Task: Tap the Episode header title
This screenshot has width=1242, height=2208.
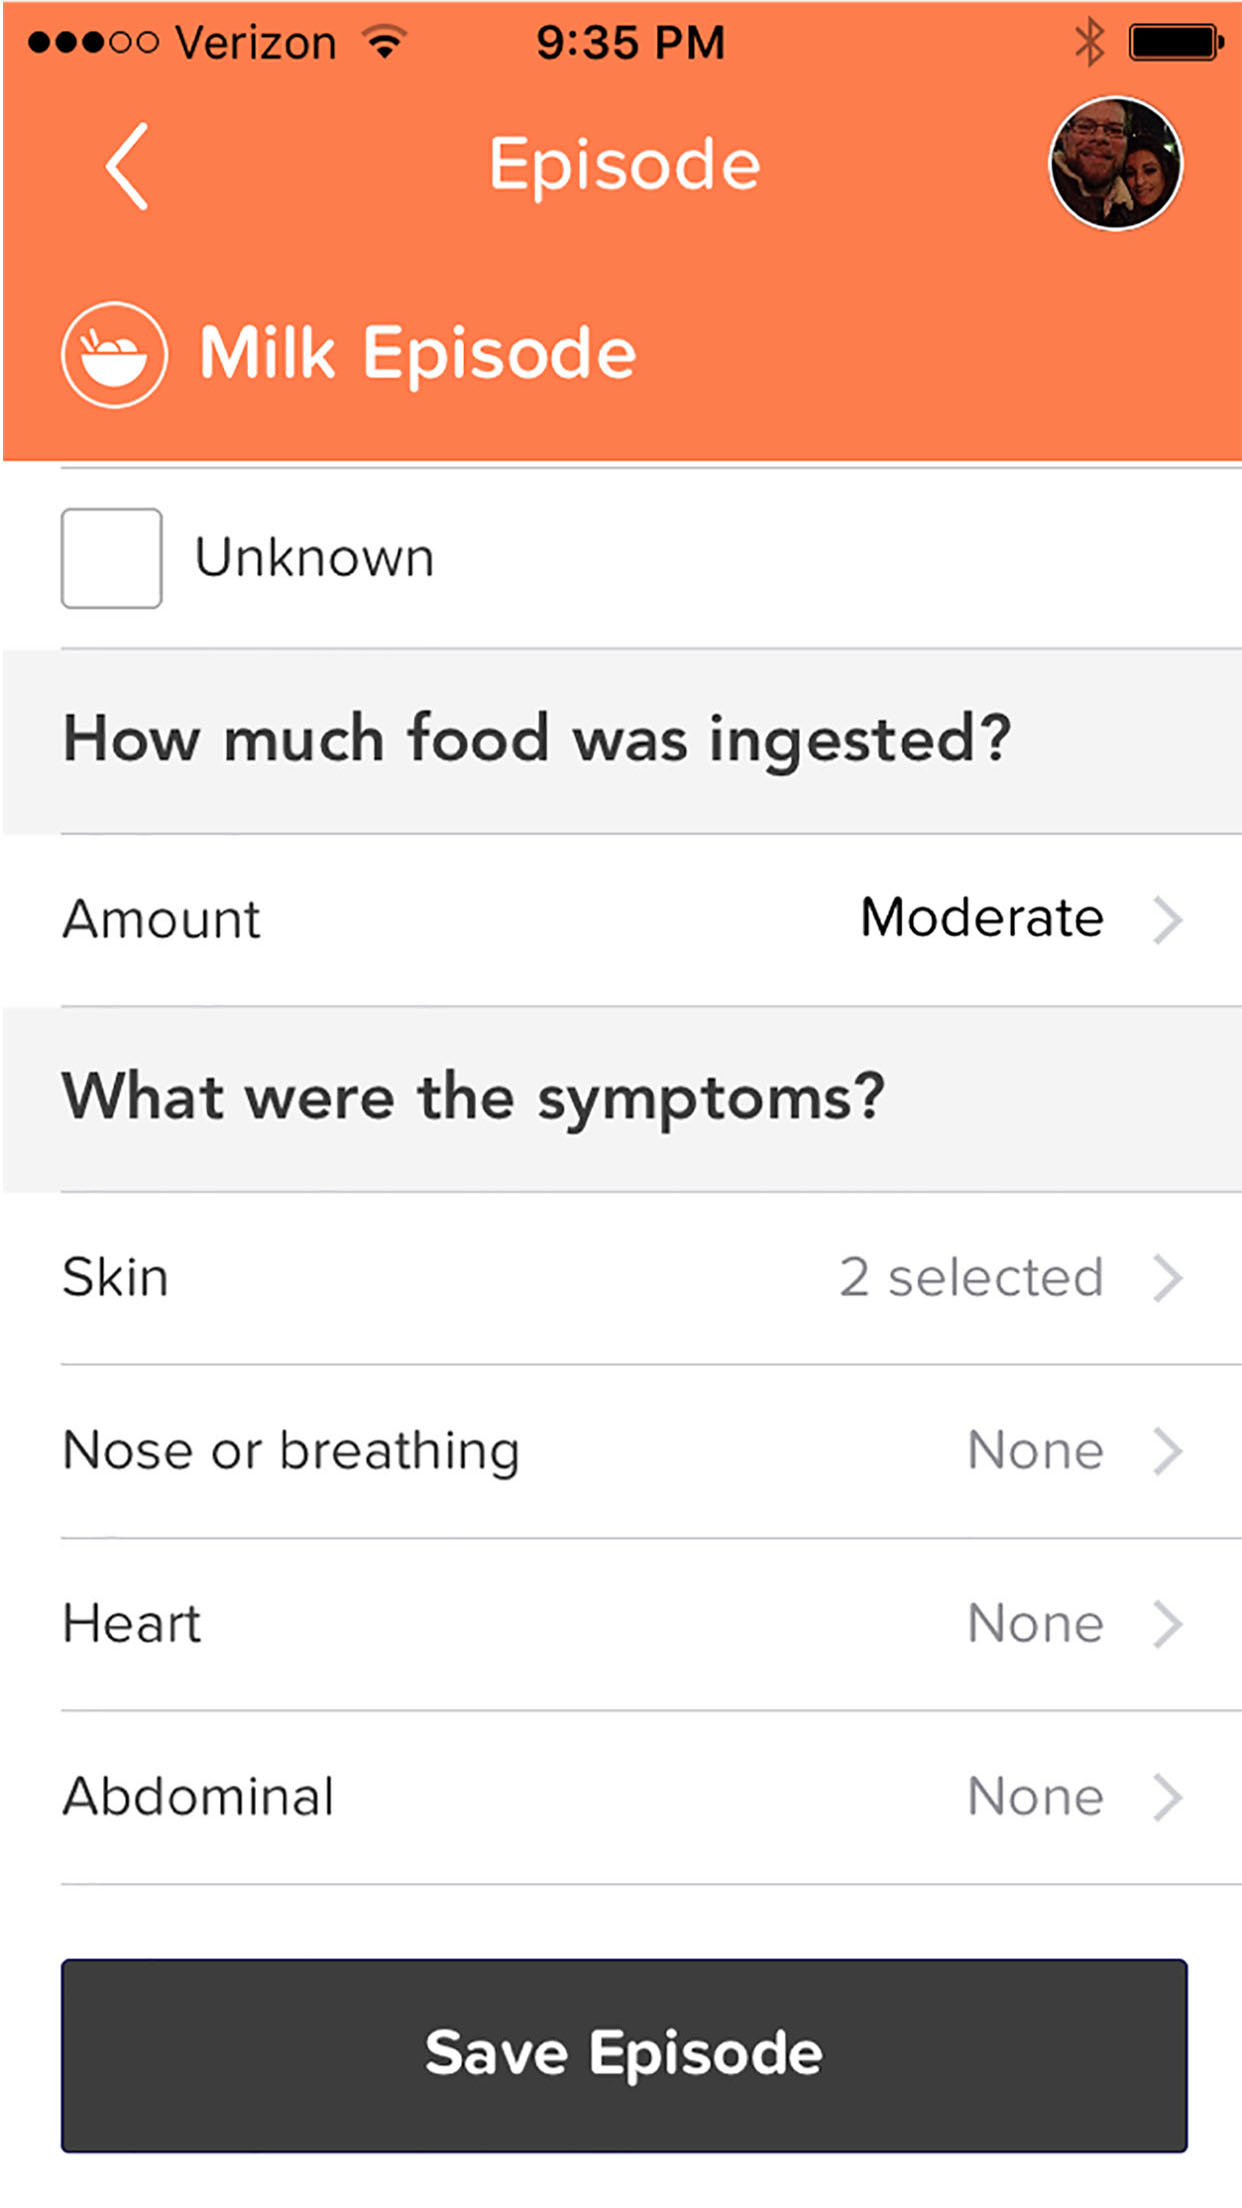Action: click(x=624, y=164)
